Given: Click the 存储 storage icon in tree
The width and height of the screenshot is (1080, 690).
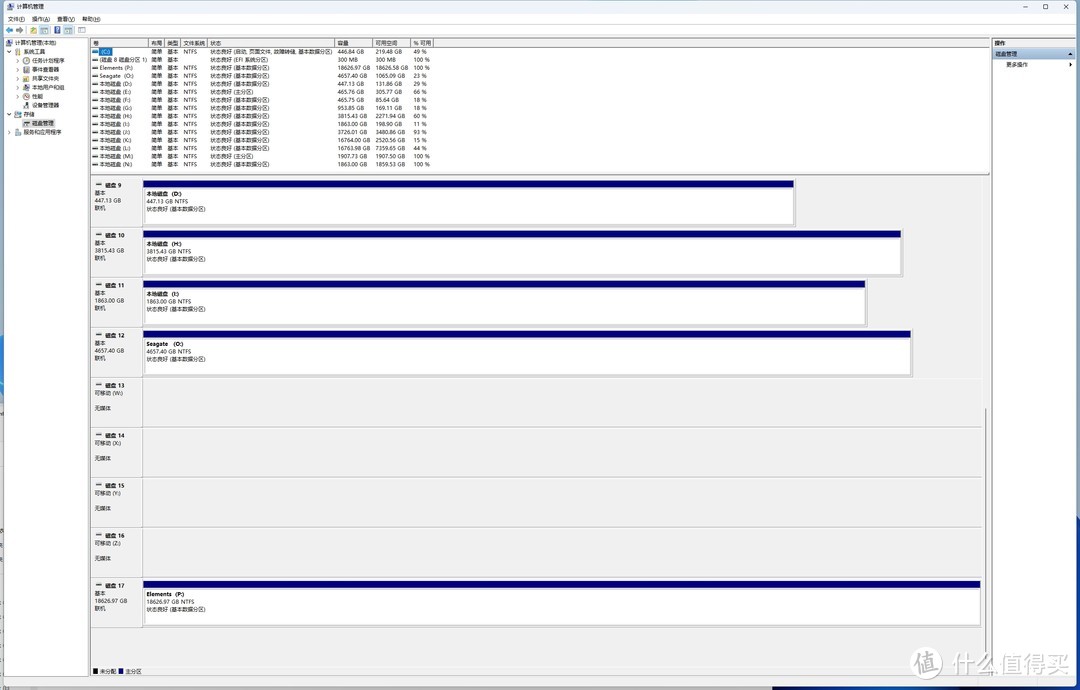Looking at the screenshot, I should [18, 114].
